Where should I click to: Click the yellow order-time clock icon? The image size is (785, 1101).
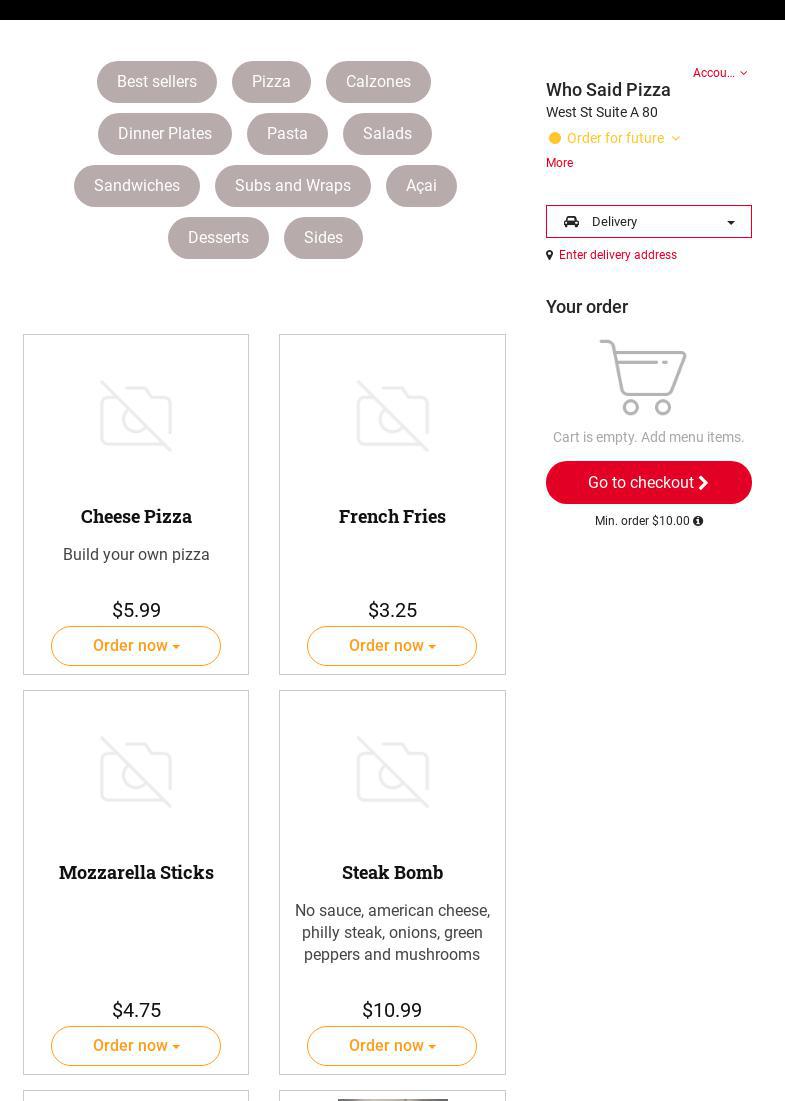point(555,138)
